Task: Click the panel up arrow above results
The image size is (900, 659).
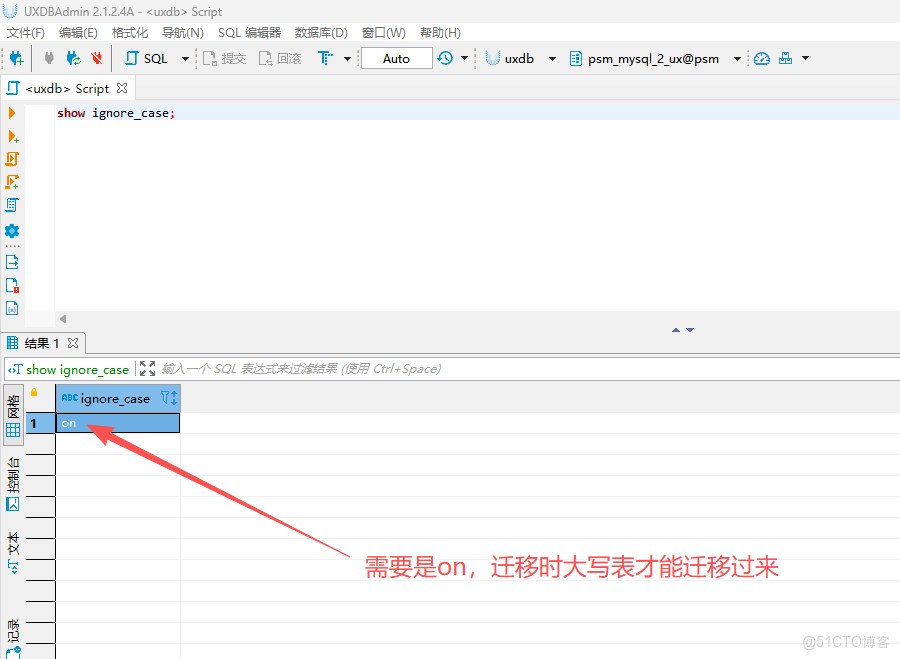Action: [676, 330]
